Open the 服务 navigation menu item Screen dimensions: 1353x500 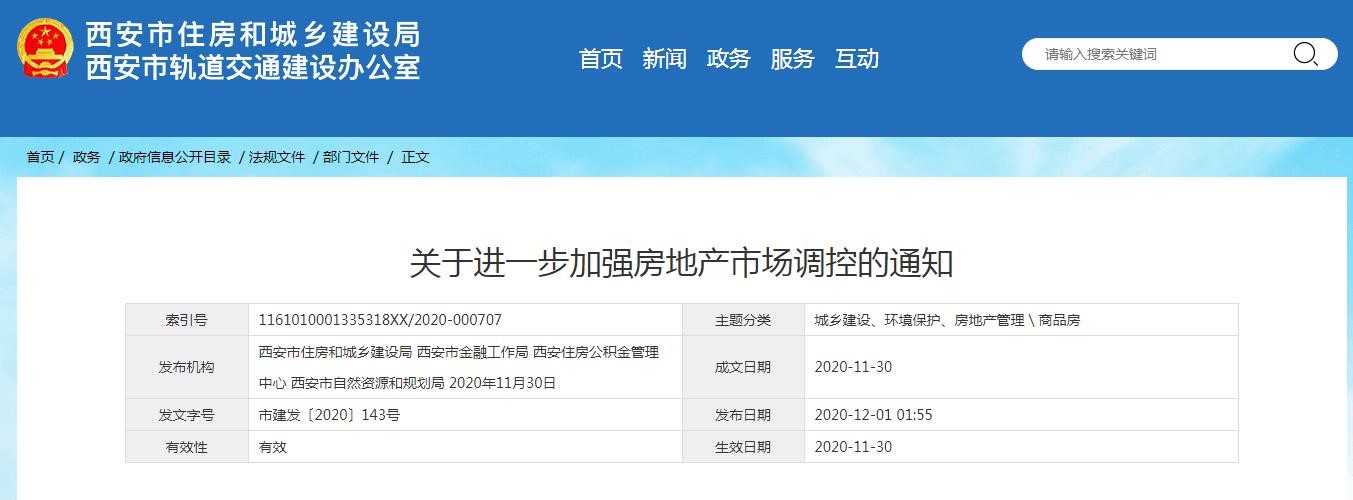click(x=793, y=59)
